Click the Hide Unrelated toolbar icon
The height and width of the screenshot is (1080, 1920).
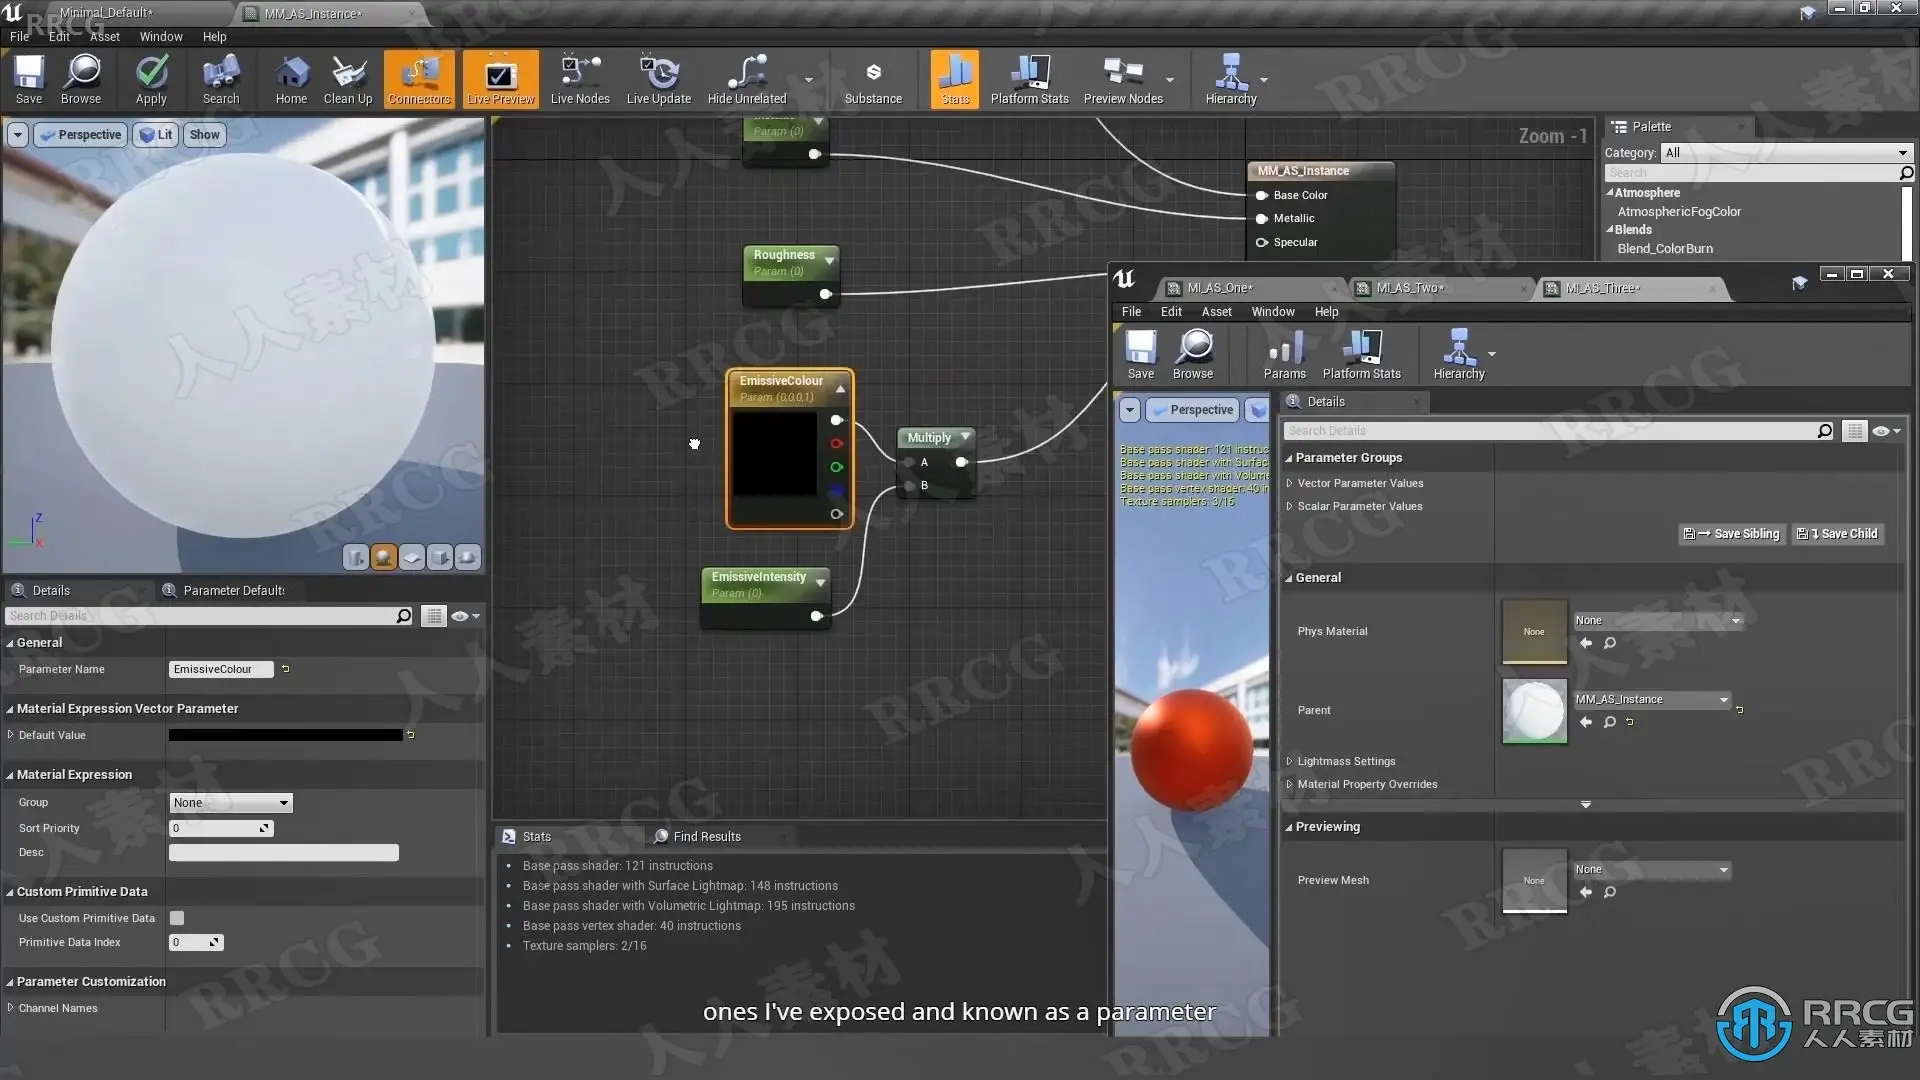(x=746, y=79)
